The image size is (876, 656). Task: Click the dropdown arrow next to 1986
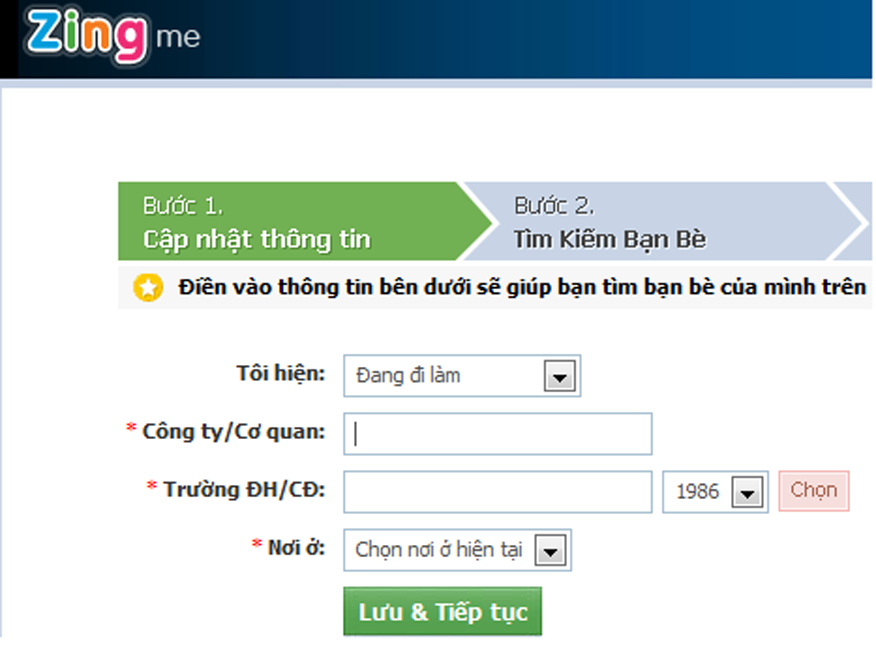[749, 491]
